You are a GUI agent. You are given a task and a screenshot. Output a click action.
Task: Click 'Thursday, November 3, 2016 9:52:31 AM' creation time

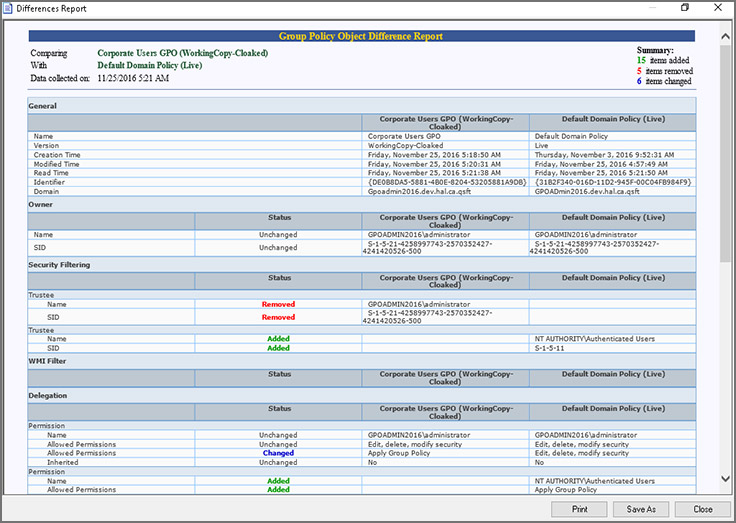(604, 155)
